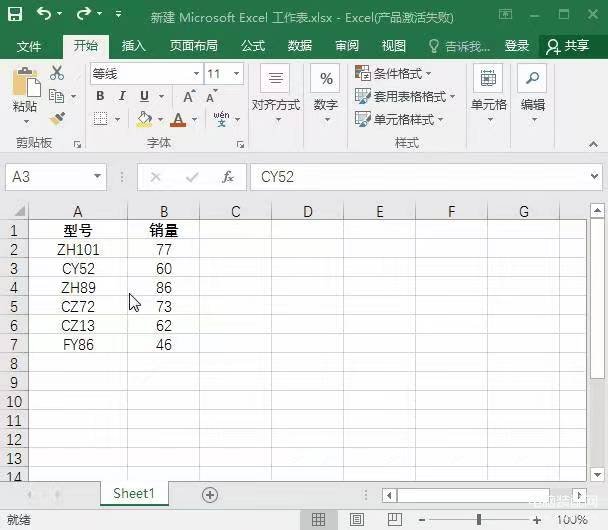
Task: Save the workbook with the floppy icon
Action: point(15,14)
